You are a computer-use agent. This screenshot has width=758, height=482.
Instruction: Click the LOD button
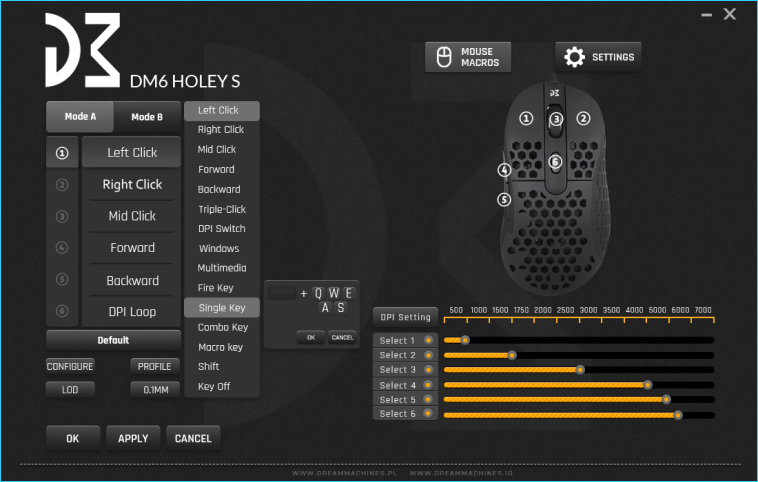tap(70, 390)
